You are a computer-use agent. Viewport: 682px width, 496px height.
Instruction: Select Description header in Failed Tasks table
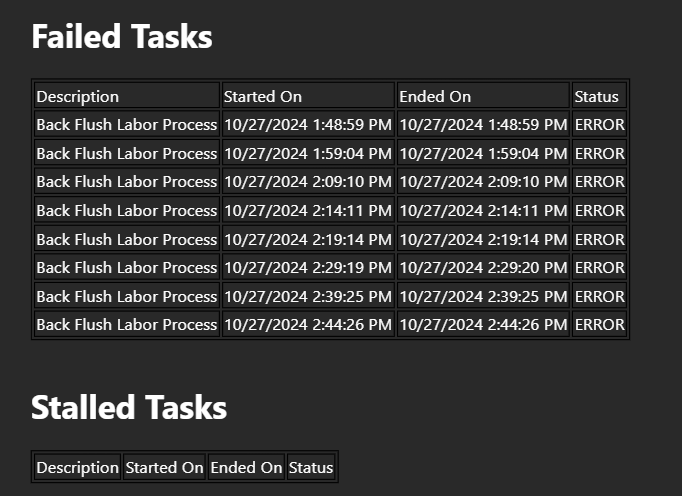127,96
